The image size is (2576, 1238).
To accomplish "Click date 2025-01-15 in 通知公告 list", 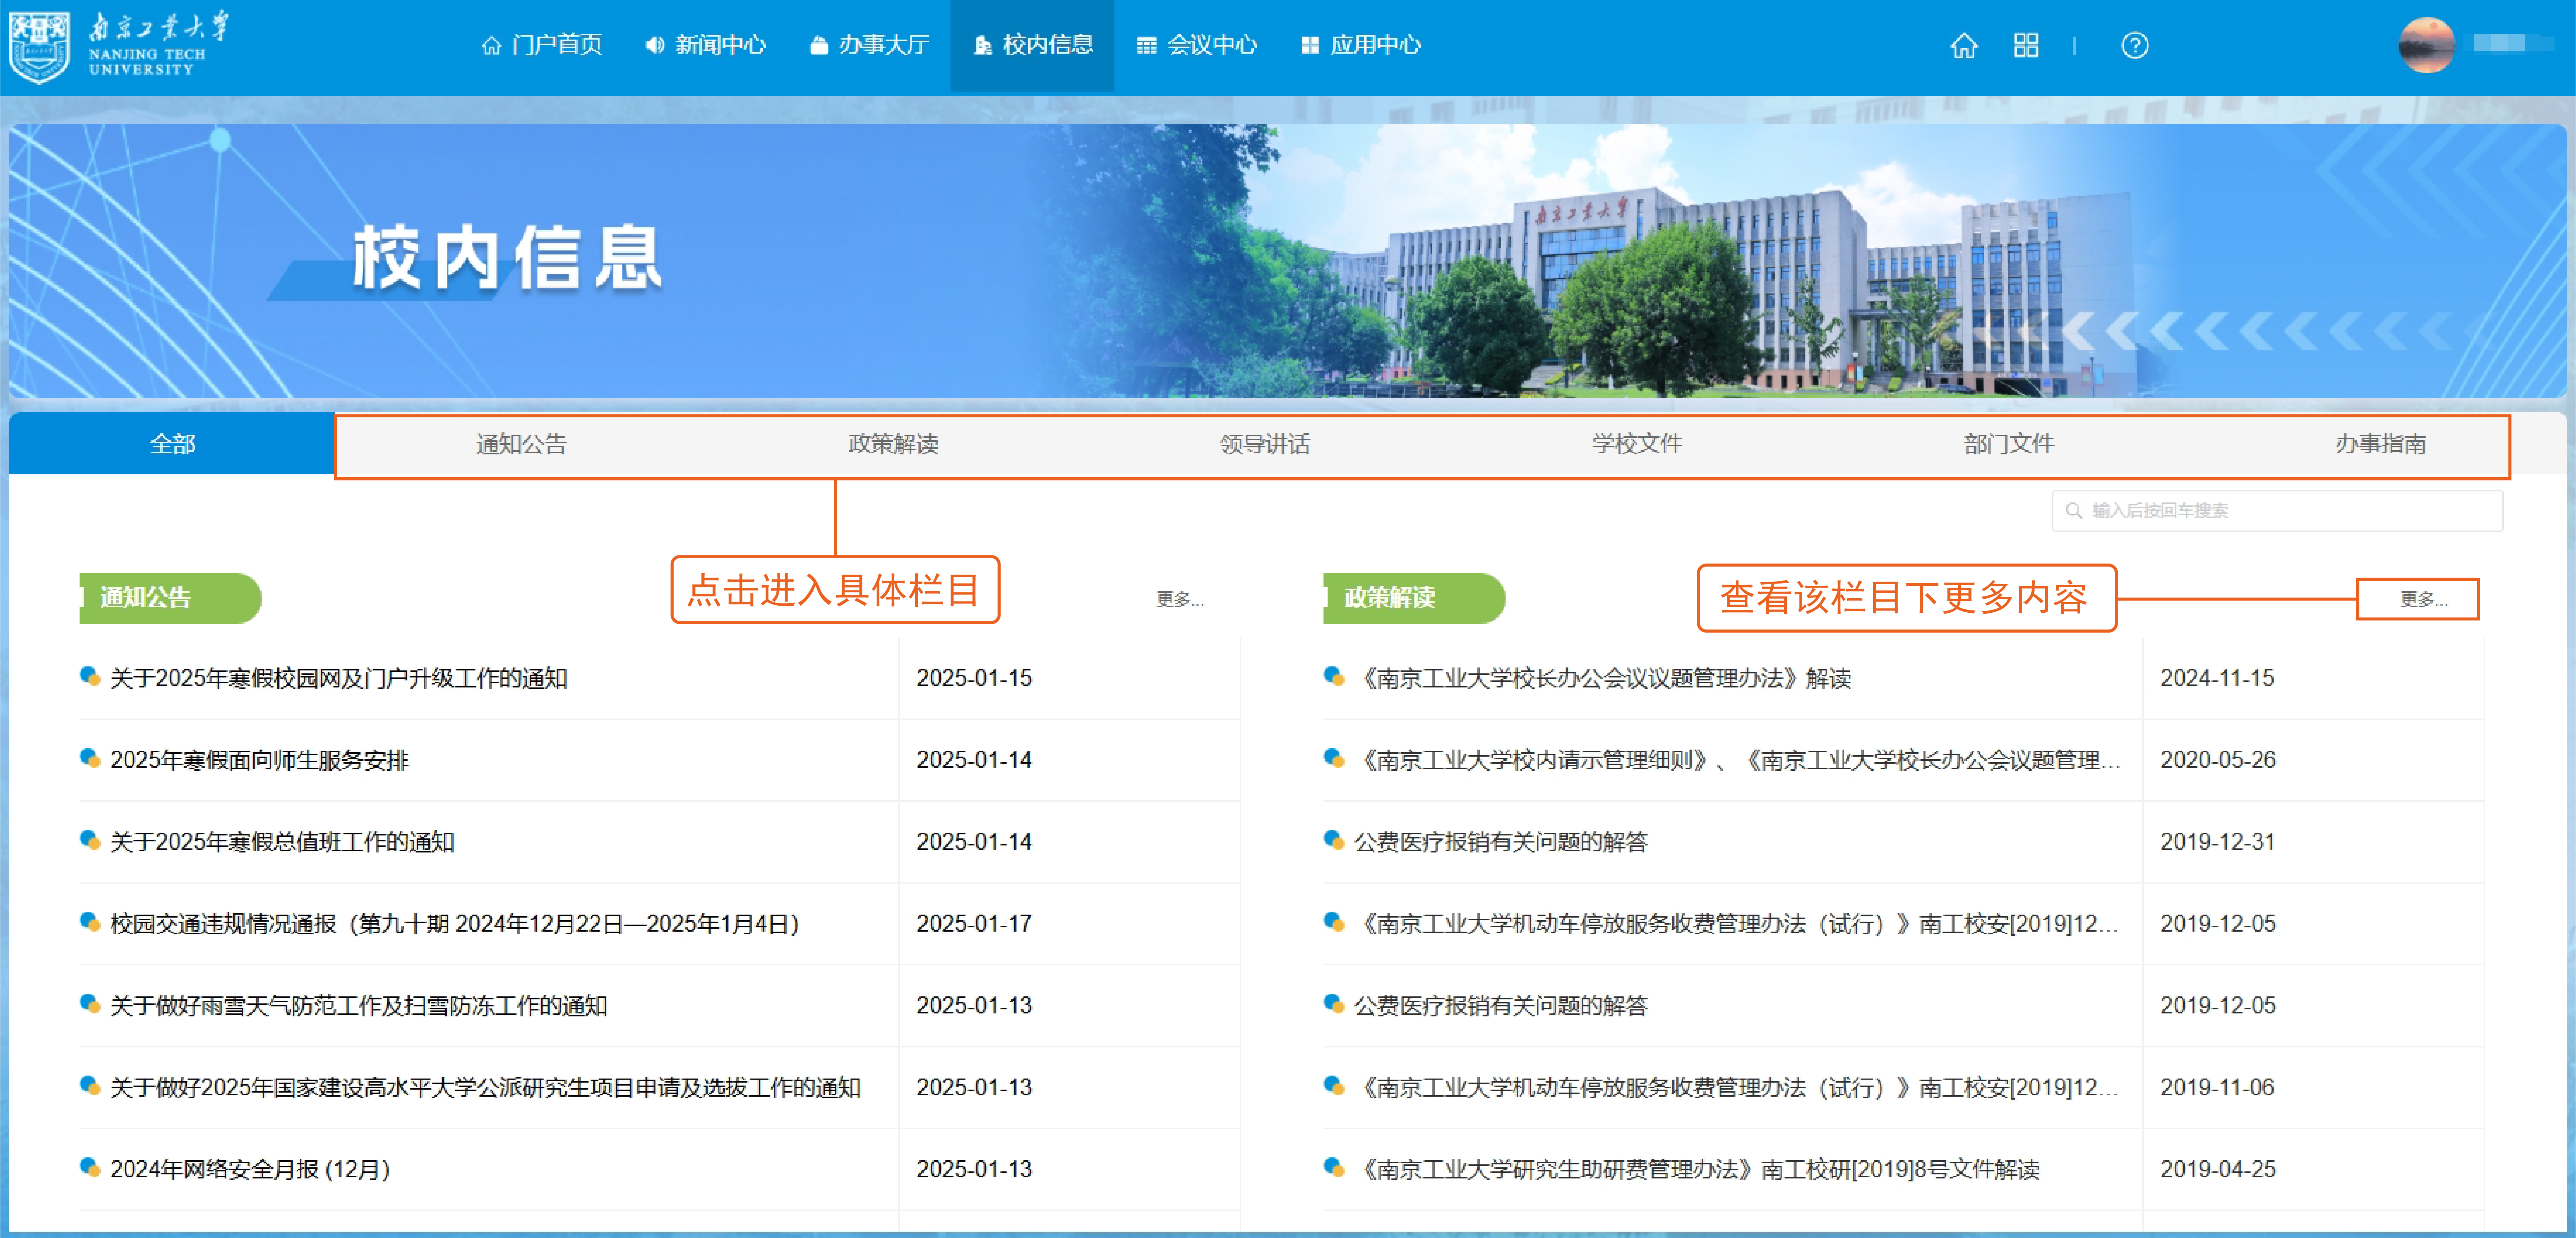I will pos(974,678).
